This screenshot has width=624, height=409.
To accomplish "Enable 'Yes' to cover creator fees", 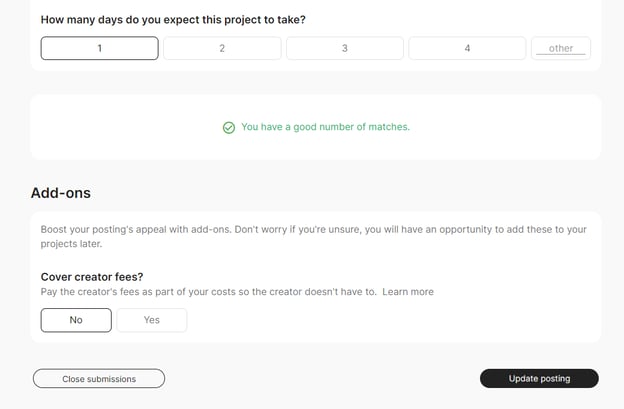I will pyautogui.click(x=152, y=320).
